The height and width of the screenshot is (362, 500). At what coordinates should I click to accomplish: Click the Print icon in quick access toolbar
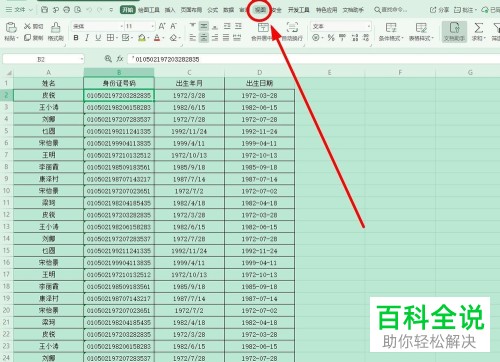point(67,10)
